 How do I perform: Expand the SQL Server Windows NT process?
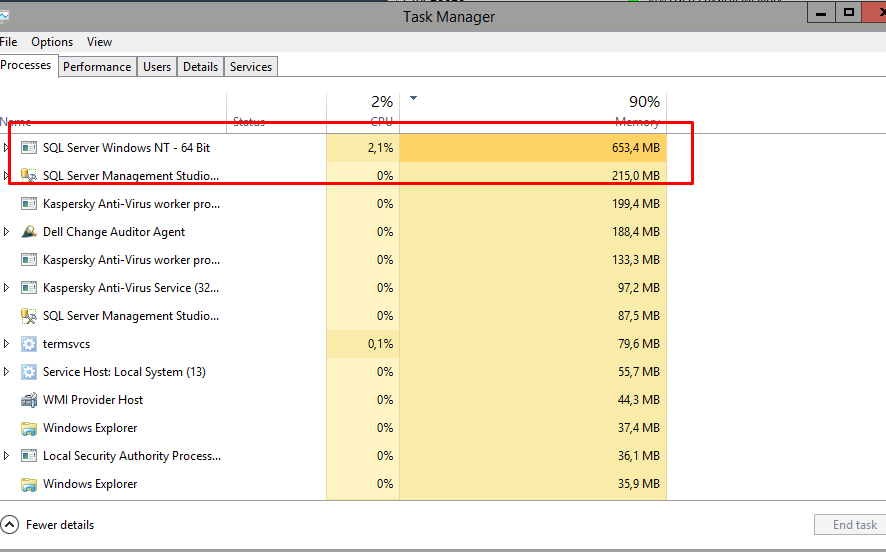(6, 148)
